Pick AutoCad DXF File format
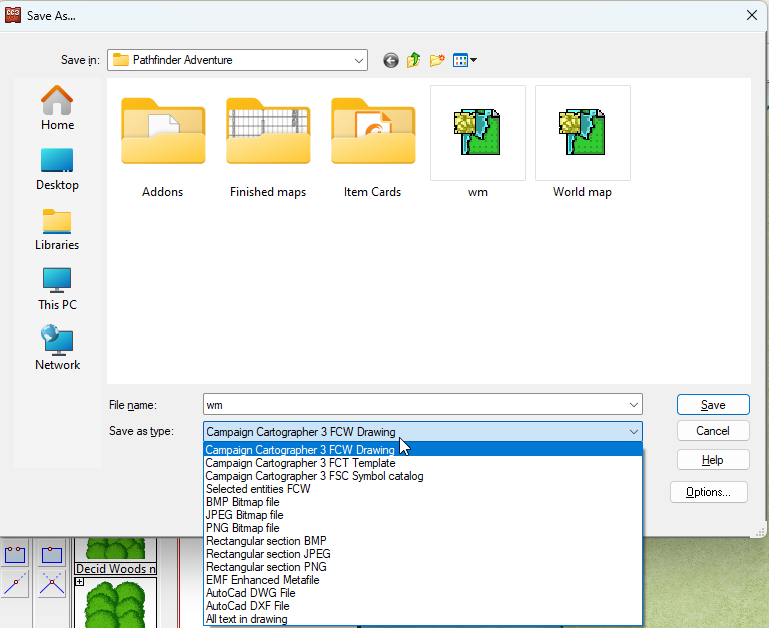The width and height of the screenshot is (769, 628). 248,606
